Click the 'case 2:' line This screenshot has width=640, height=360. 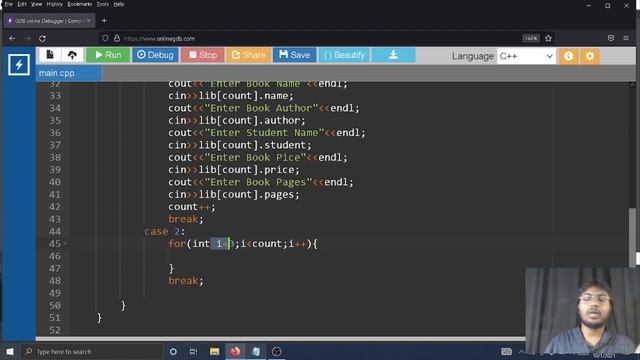coord(164,231)
